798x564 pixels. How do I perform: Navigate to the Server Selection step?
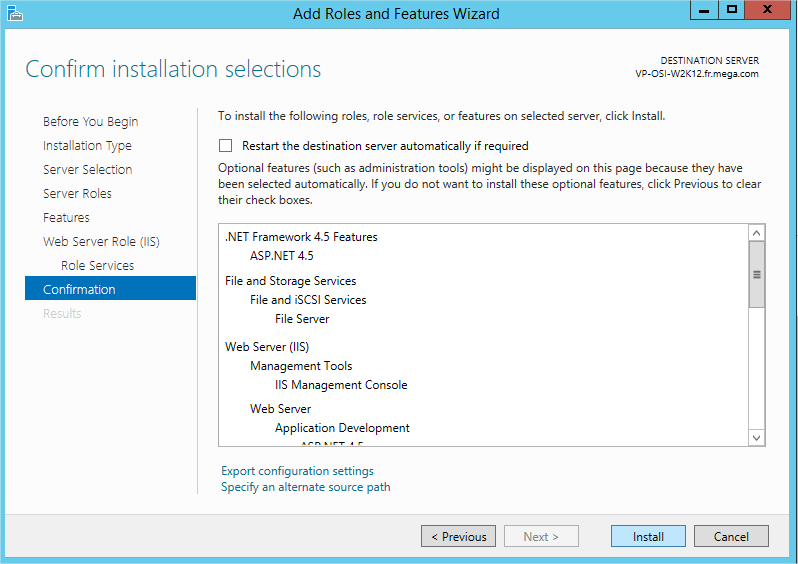[87, 170]
